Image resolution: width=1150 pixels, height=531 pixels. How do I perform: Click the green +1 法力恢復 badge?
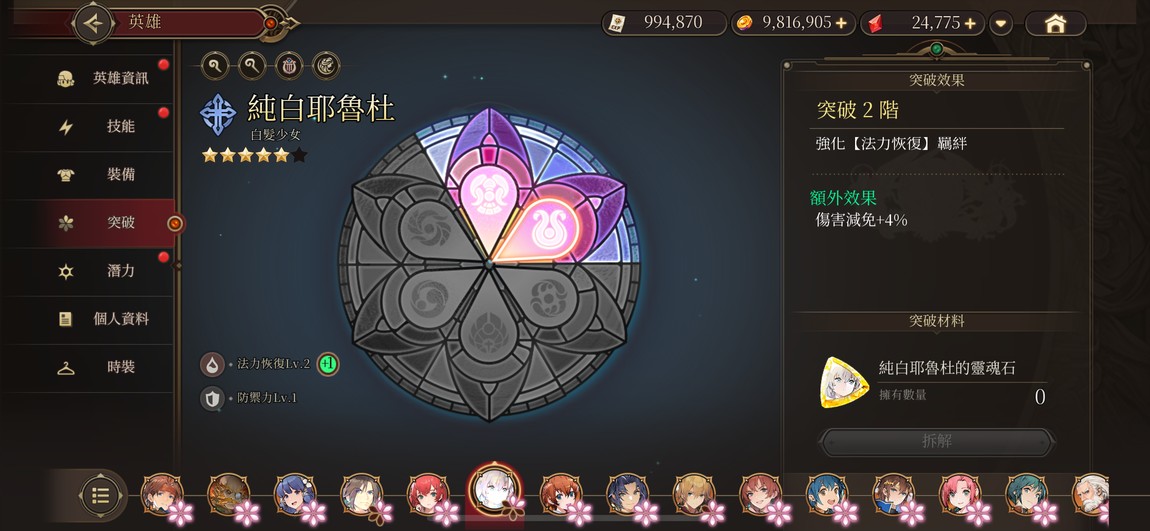[328, 364]
